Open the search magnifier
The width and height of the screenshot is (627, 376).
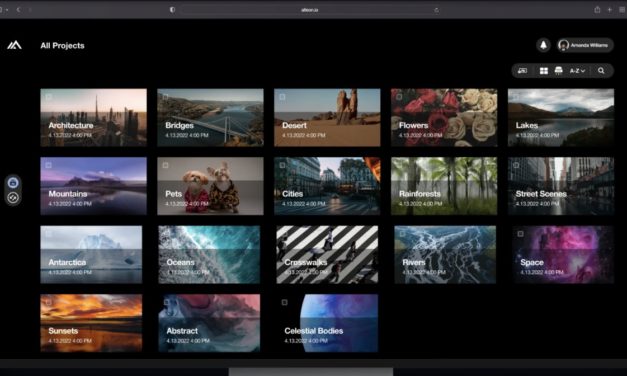click(x=601, y=71)
